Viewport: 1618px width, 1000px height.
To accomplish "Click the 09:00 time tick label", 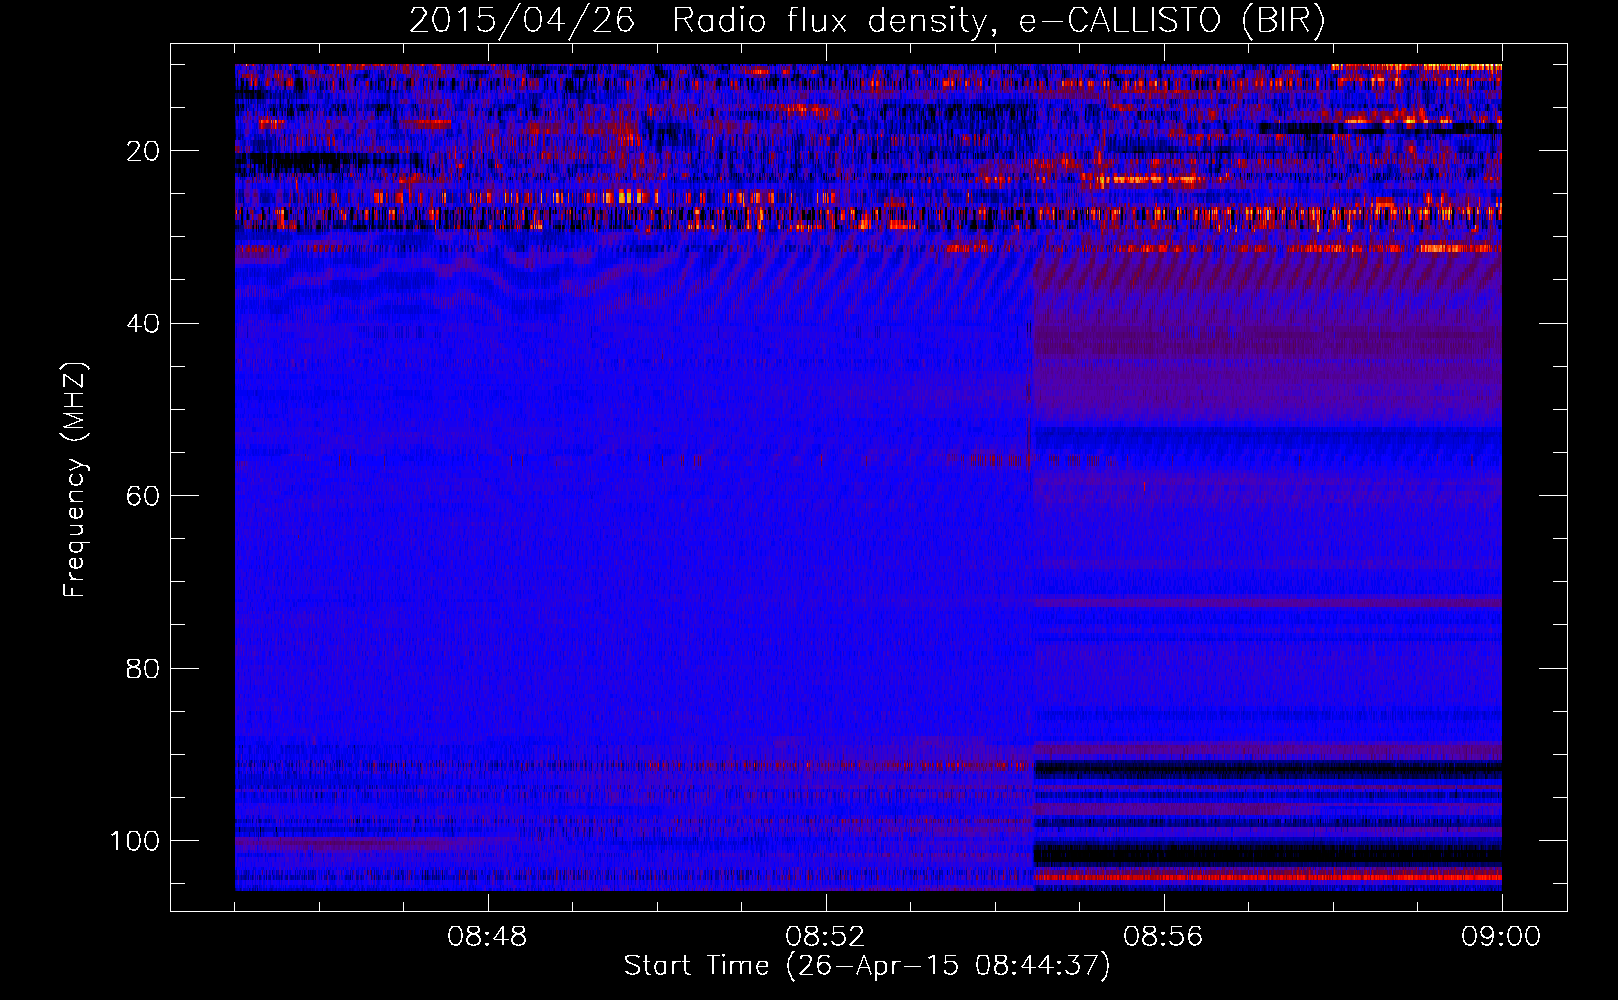I will coord(1501,937).
